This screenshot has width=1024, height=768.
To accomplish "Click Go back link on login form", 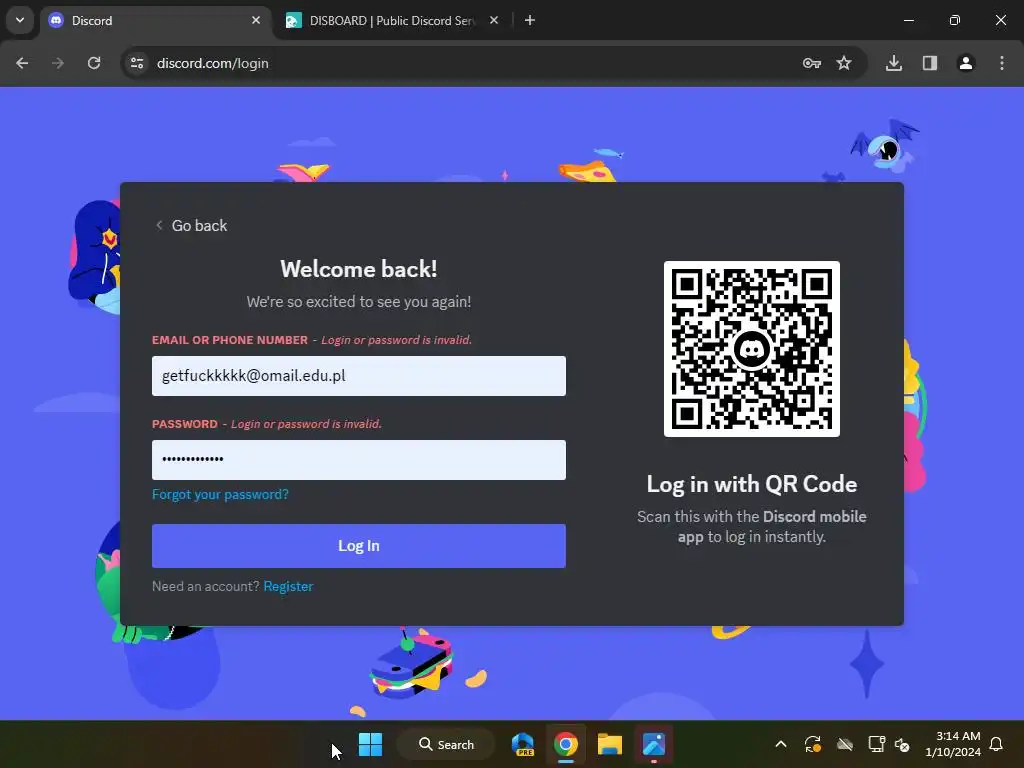I will point(191,225).
